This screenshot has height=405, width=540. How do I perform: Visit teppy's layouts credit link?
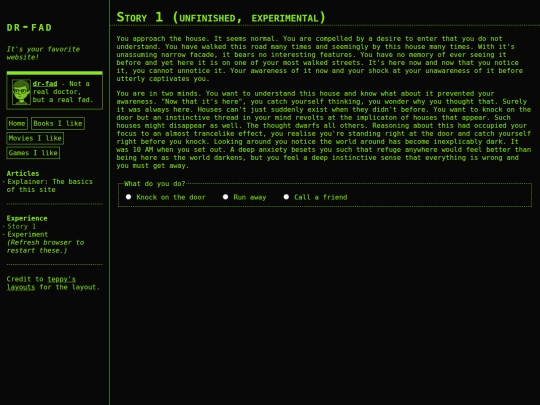41,283
